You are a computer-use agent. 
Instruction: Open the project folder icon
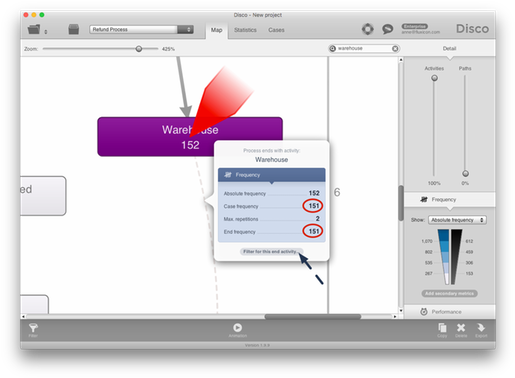coord(34,29)
